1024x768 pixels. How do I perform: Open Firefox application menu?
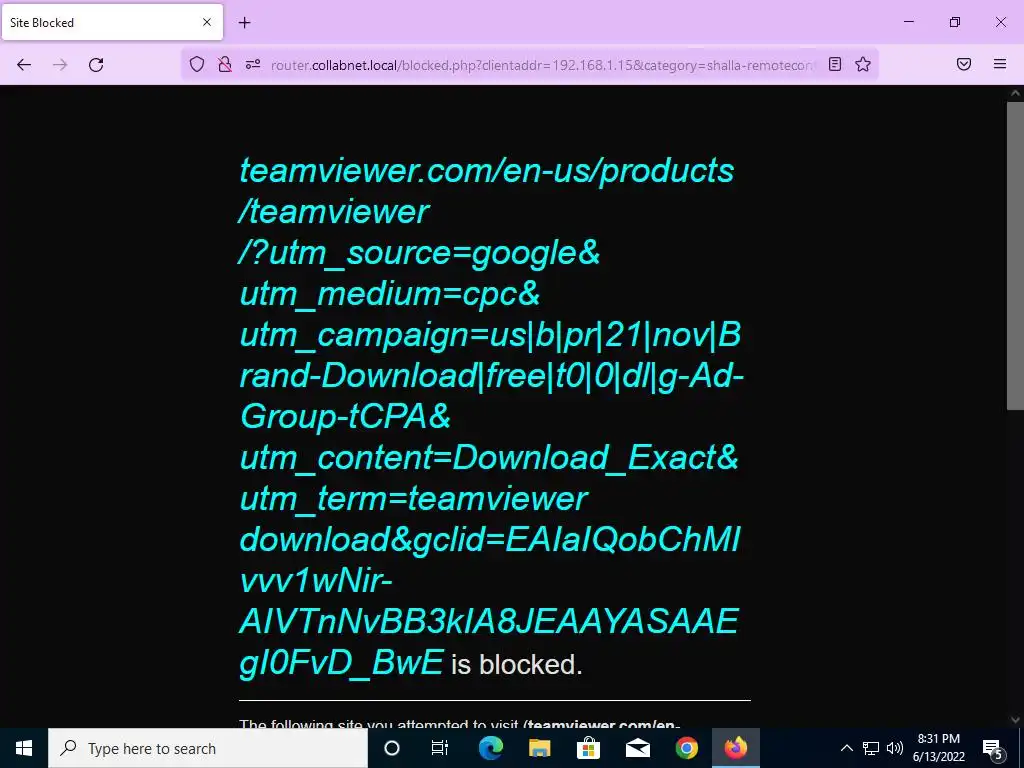tap(1000, 64)
